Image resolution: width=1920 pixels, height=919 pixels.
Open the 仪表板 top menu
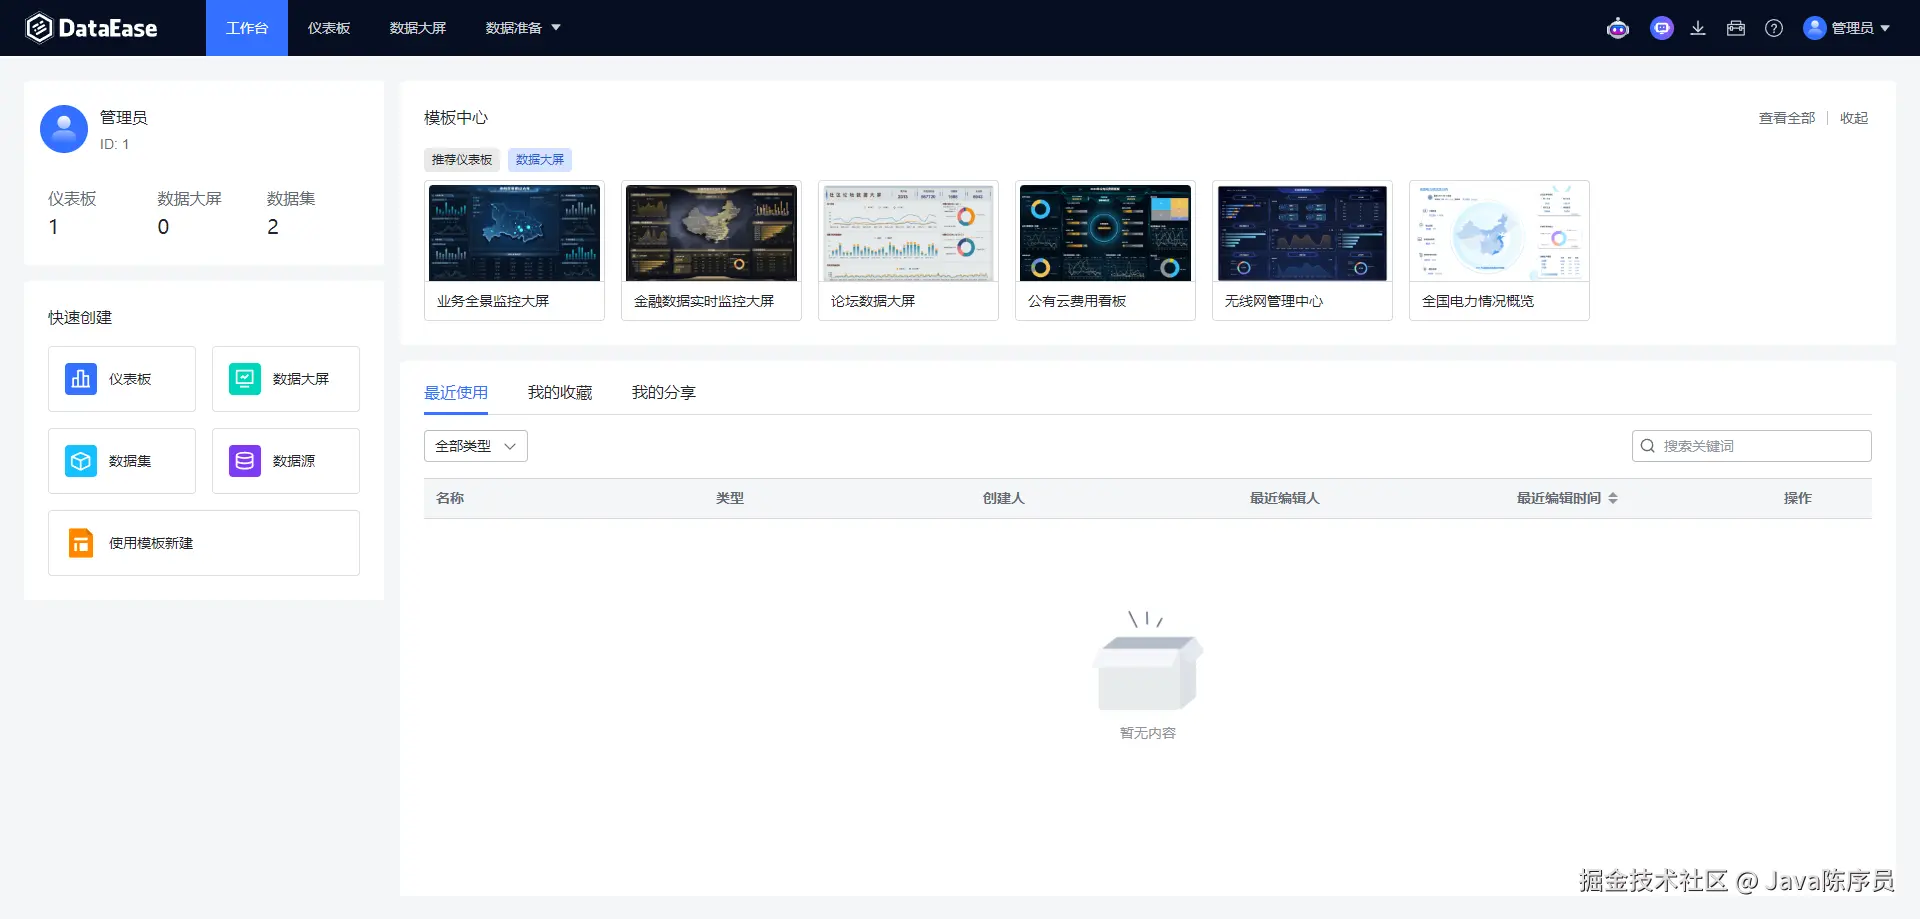(x=329, y=28)
